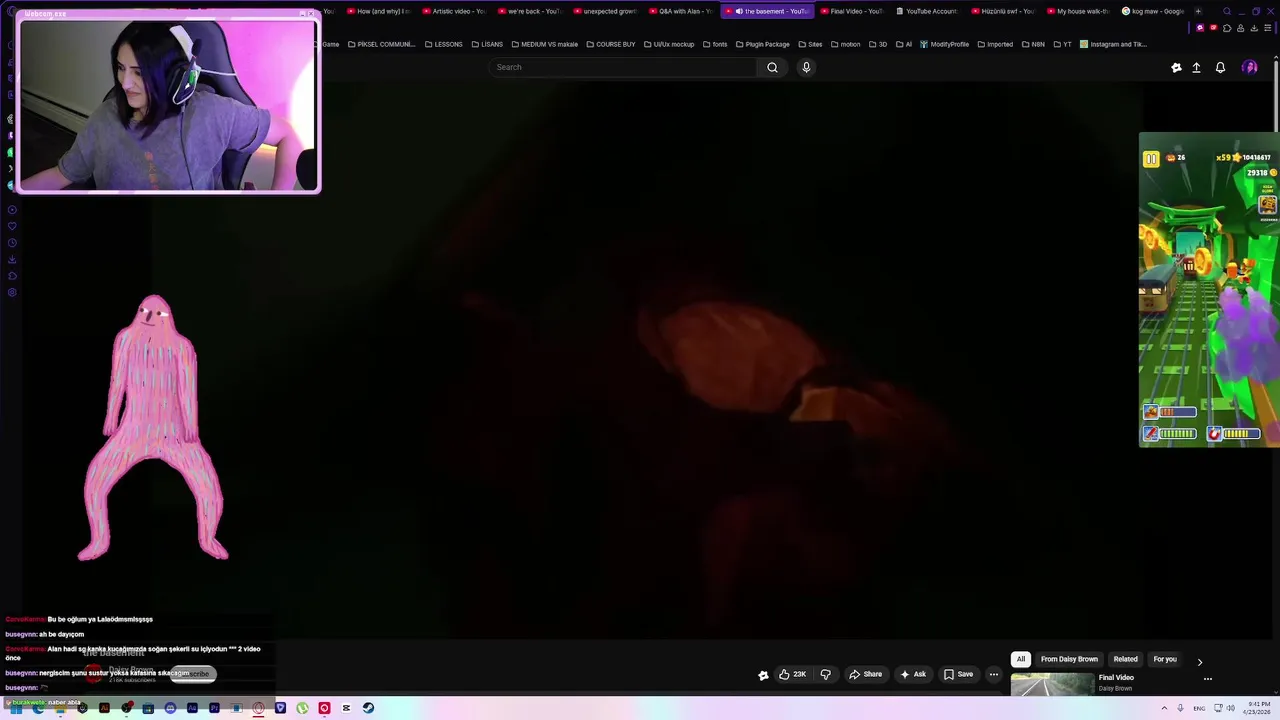The image size is (1280, 720).
Task: Open a new browser tab with plus
Action: pos(1199,11)
